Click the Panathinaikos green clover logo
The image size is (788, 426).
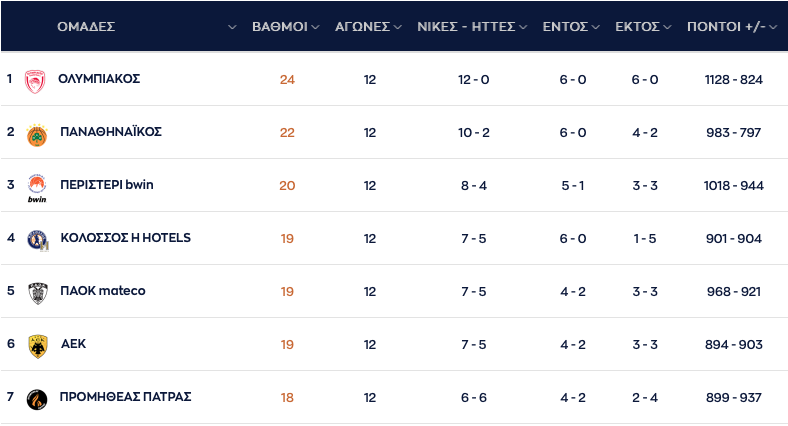coord(36,133)
